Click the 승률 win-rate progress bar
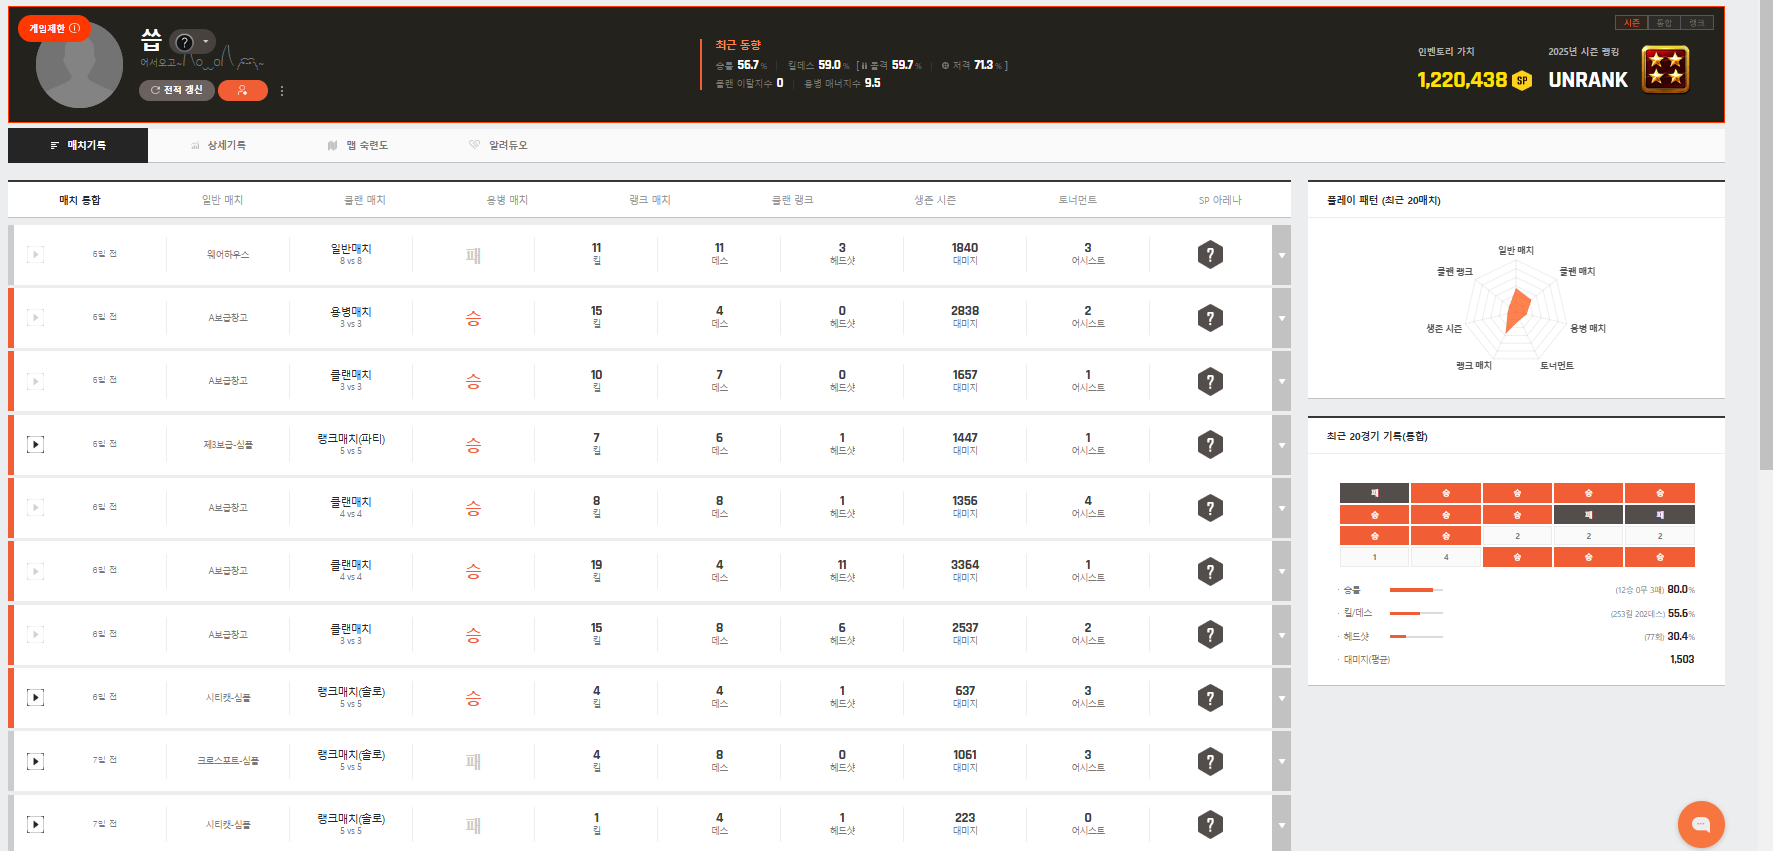Screen dimensions: 1773x851 point(1416,590)
